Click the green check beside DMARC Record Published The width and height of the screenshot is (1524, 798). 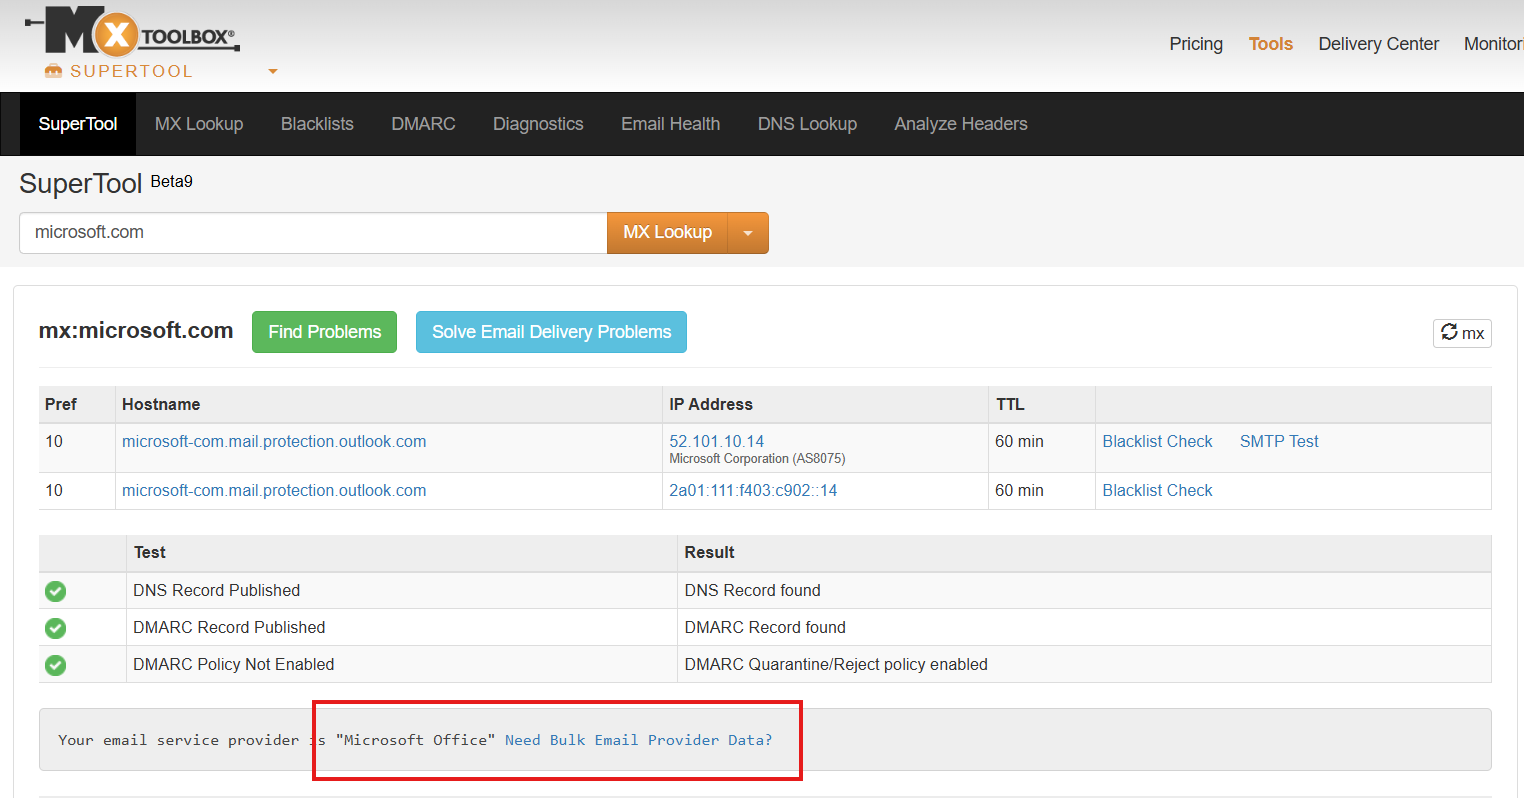[x=56, y=628]
